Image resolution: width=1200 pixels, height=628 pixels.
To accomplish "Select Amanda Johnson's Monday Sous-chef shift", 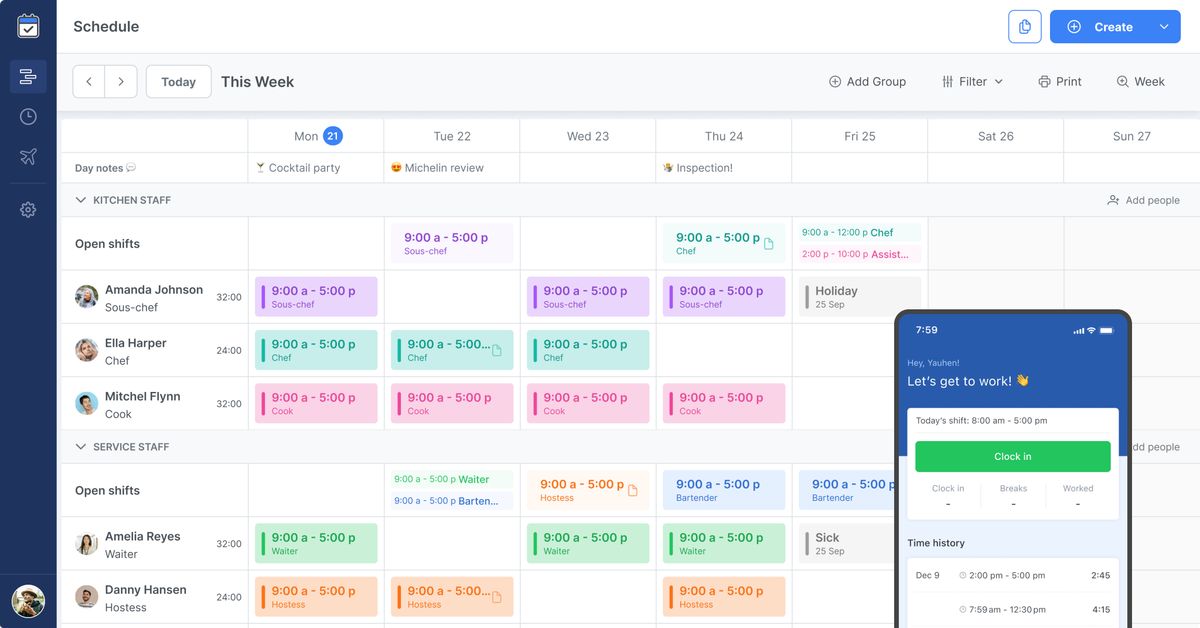I will [316, 297].
